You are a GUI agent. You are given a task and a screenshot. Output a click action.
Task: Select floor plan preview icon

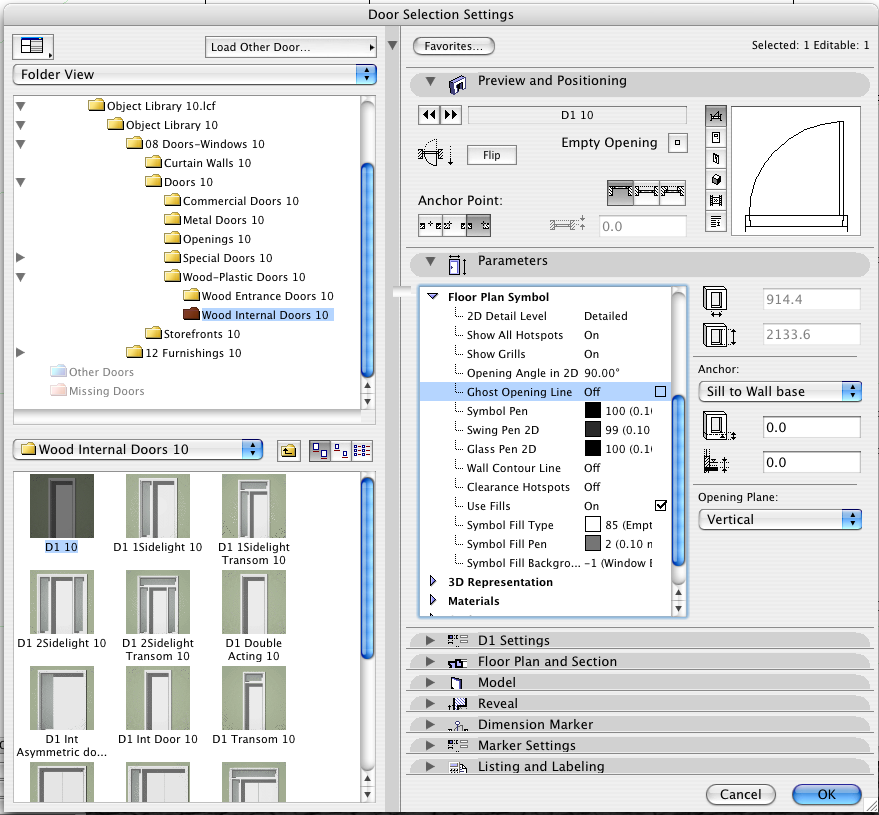click(716, 116)
